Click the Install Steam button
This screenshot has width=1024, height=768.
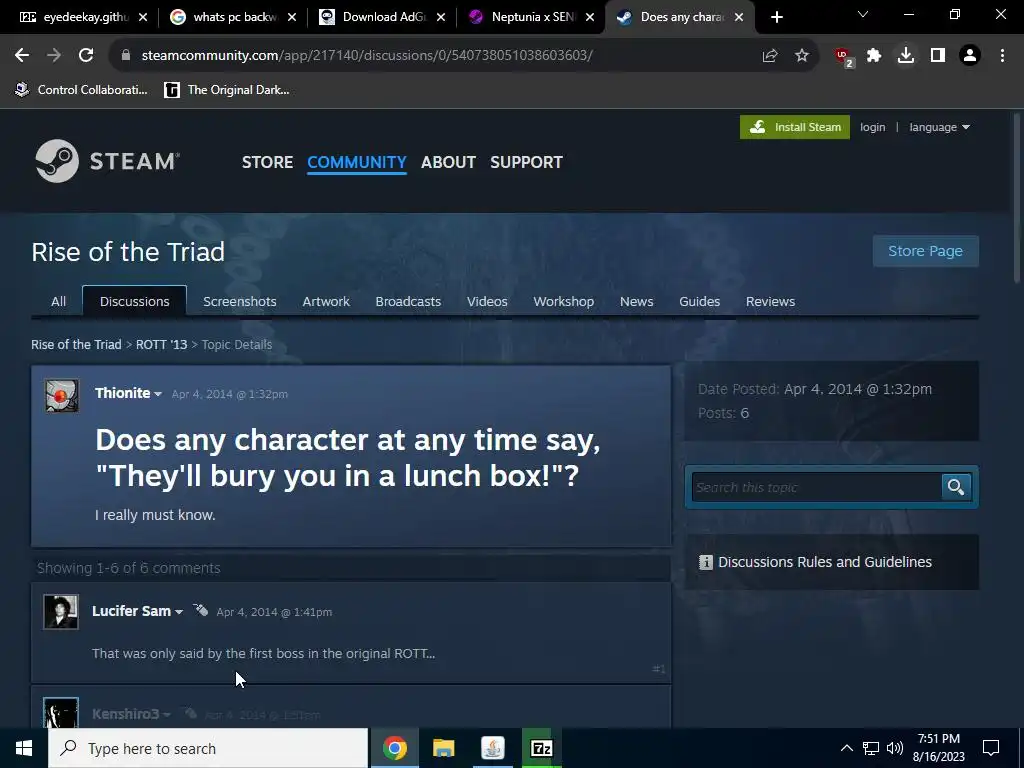click(795, 127)
